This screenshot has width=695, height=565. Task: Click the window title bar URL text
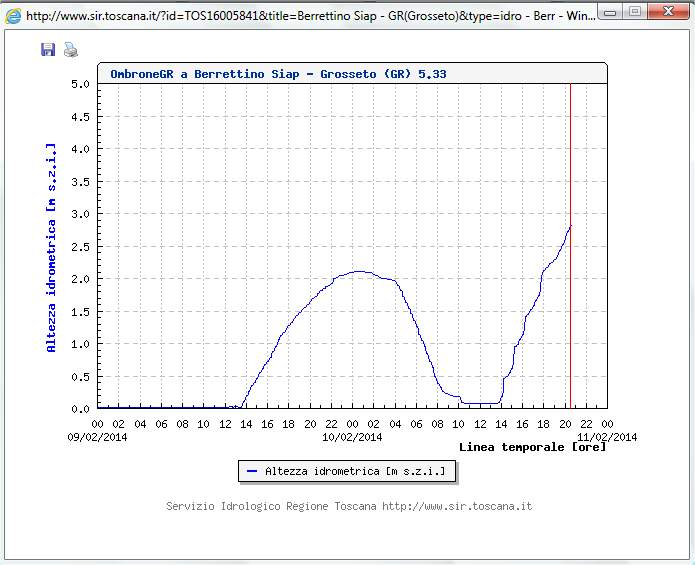point(300,16)
